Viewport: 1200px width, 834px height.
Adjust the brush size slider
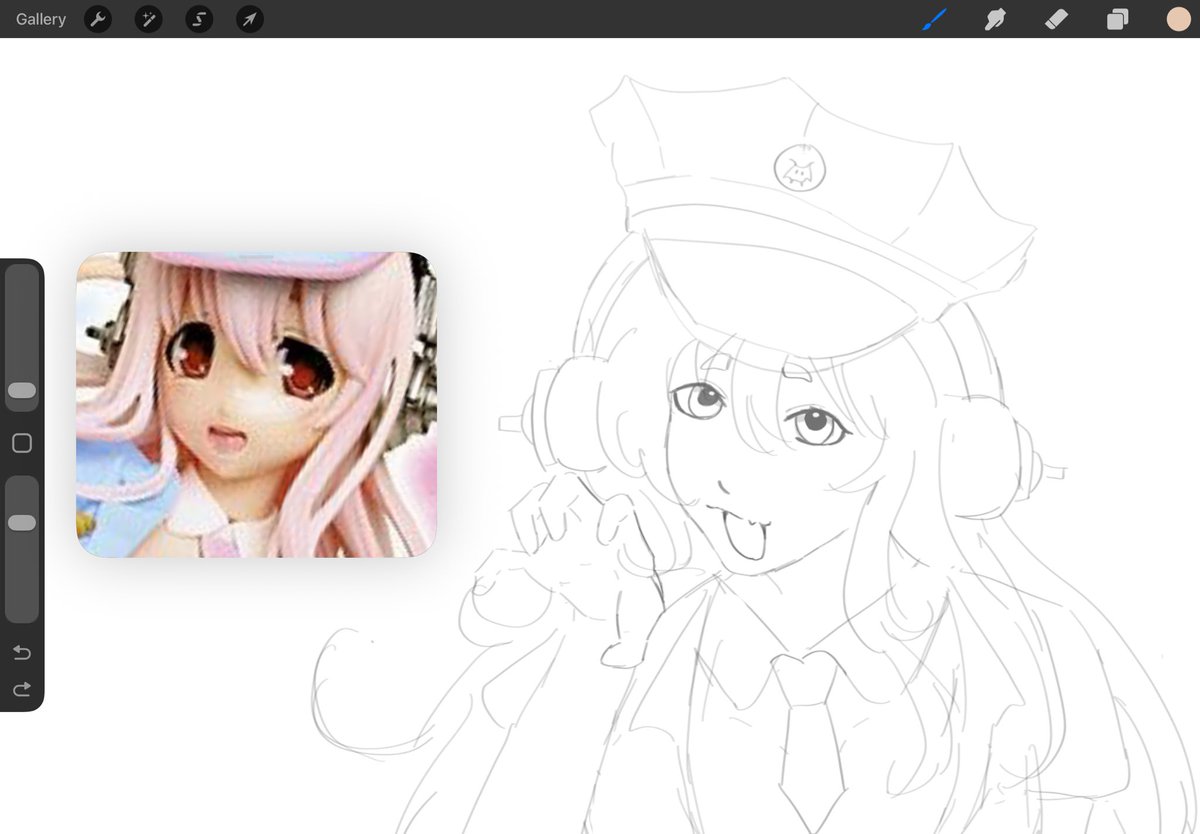click(22, 391)
